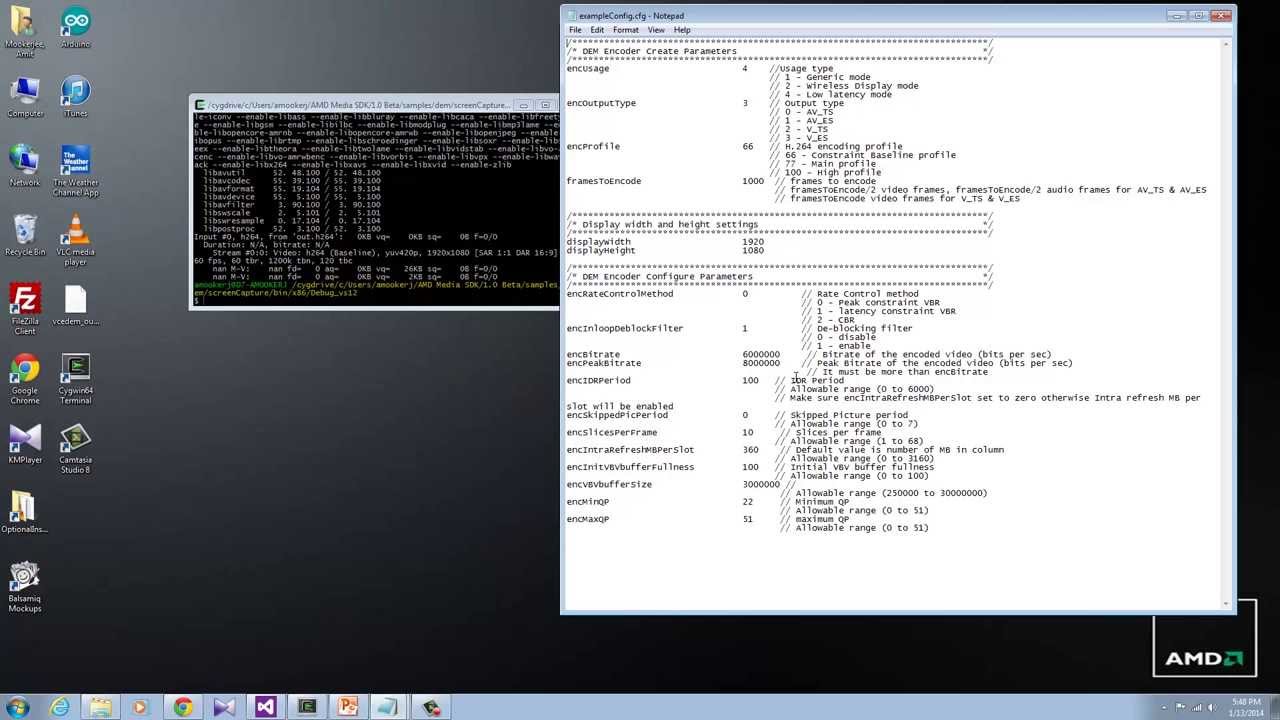The width and height of the screenshot is (1280, 720).
Task: Select the Camtasia Studio 8 shortcut
Action: [x=75, y=449]
